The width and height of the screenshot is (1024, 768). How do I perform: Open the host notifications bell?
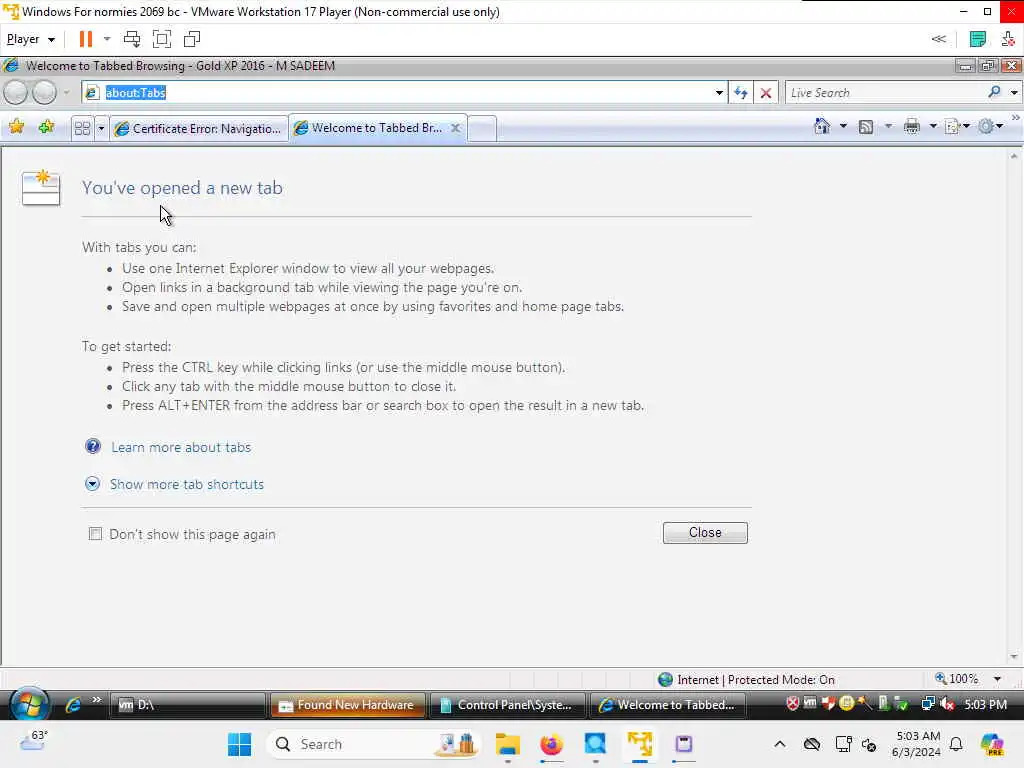point(956,744)
